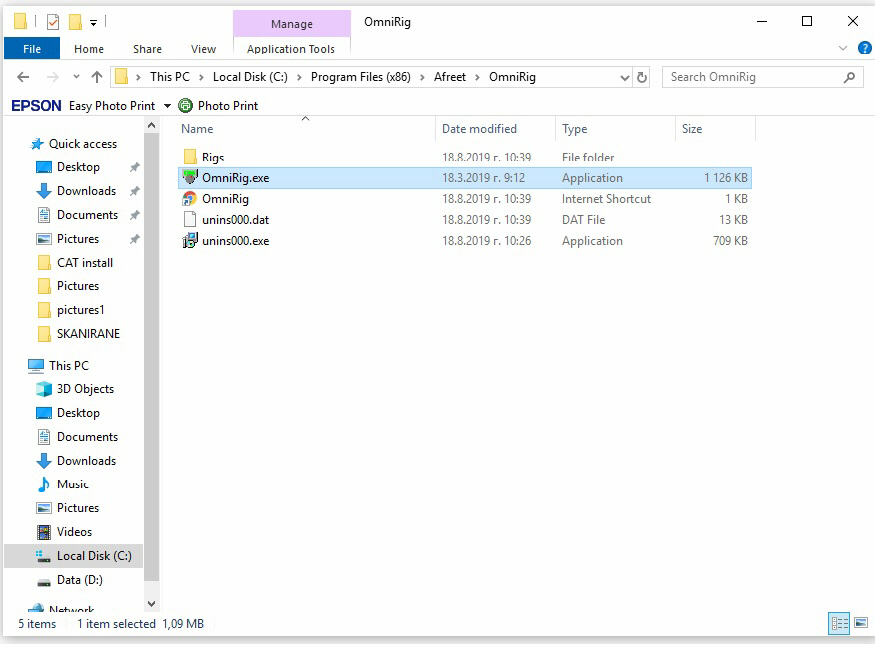
Task: Click navigation pane scroll up arrow
Action: tap(151, 126)
